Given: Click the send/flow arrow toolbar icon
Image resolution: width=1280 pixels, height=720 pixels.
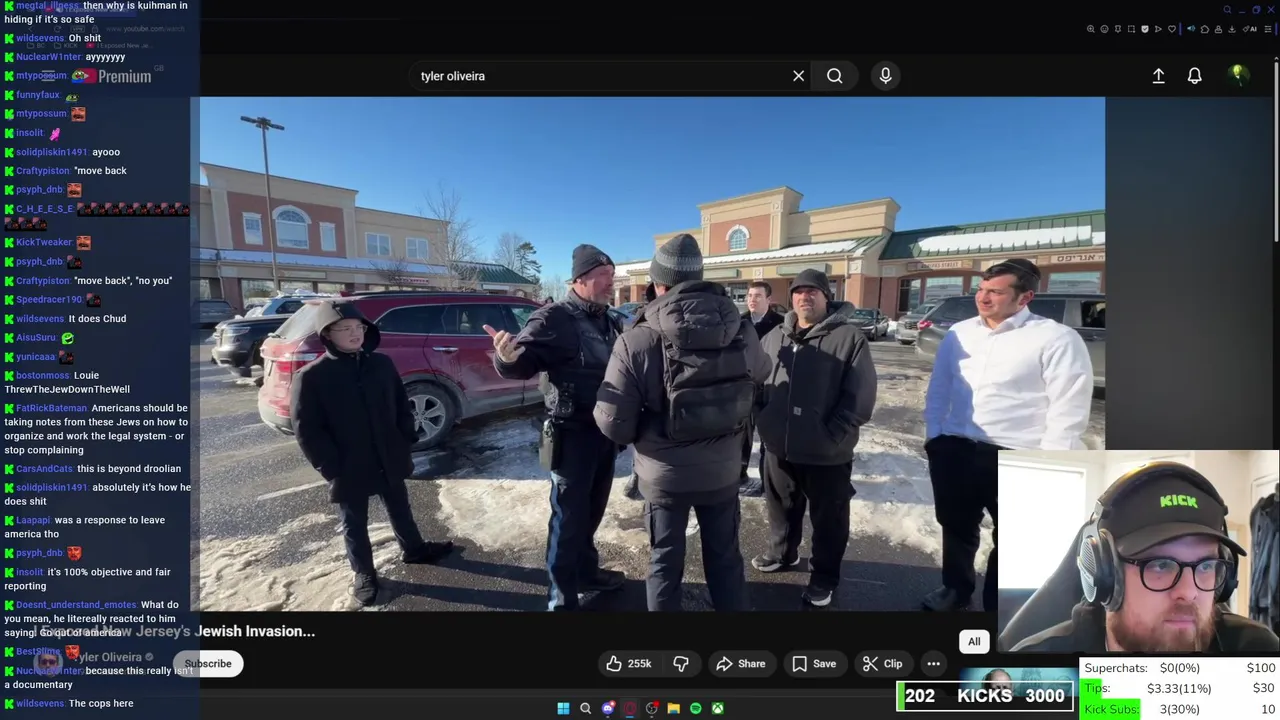Looking at the screenshot, I should tap(1158, 29).
